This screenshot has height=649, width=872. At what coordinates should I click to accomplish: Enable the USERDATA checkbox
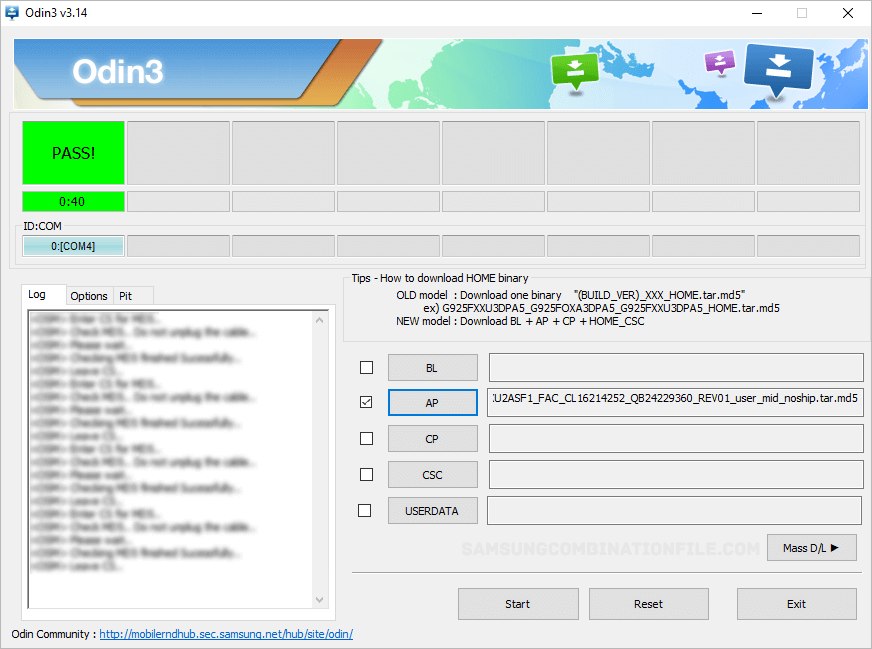click(x=365, y=511)
